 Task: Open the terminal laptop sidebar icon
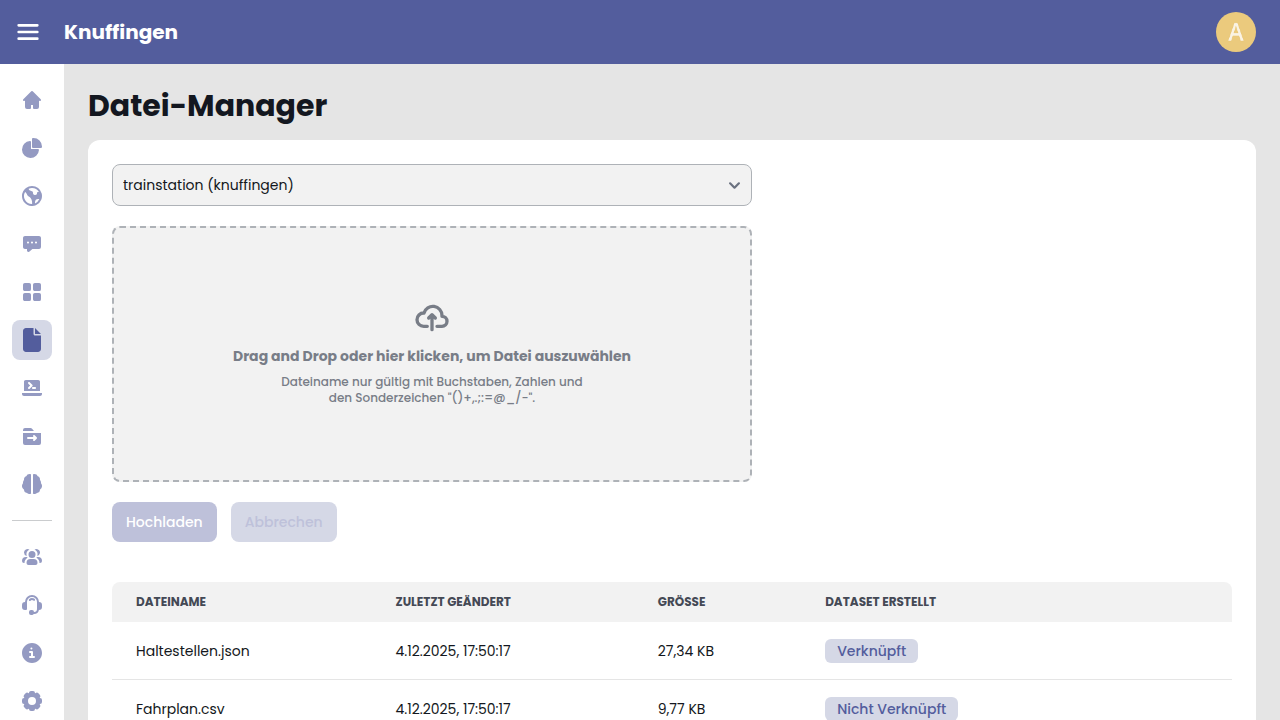(x=32, y=388)
